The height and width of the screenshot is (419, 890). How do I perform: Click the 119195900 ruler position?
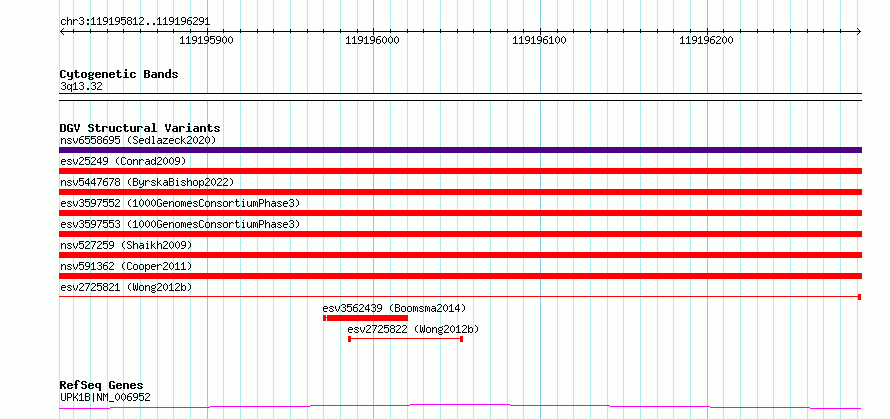pos(206,40)
